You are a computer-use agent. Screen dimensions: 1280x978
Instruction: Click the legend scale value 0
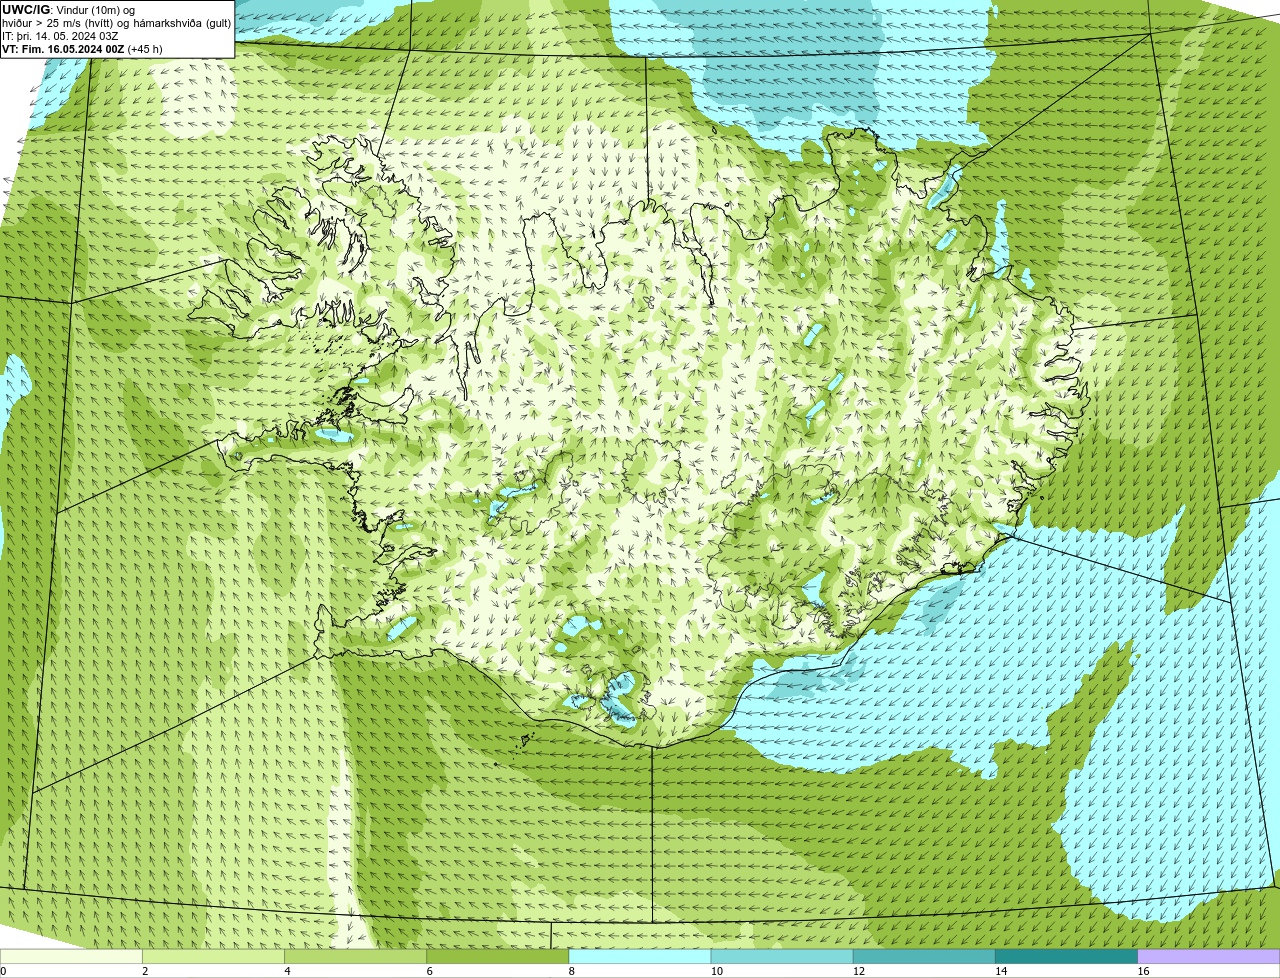(4, 971)
